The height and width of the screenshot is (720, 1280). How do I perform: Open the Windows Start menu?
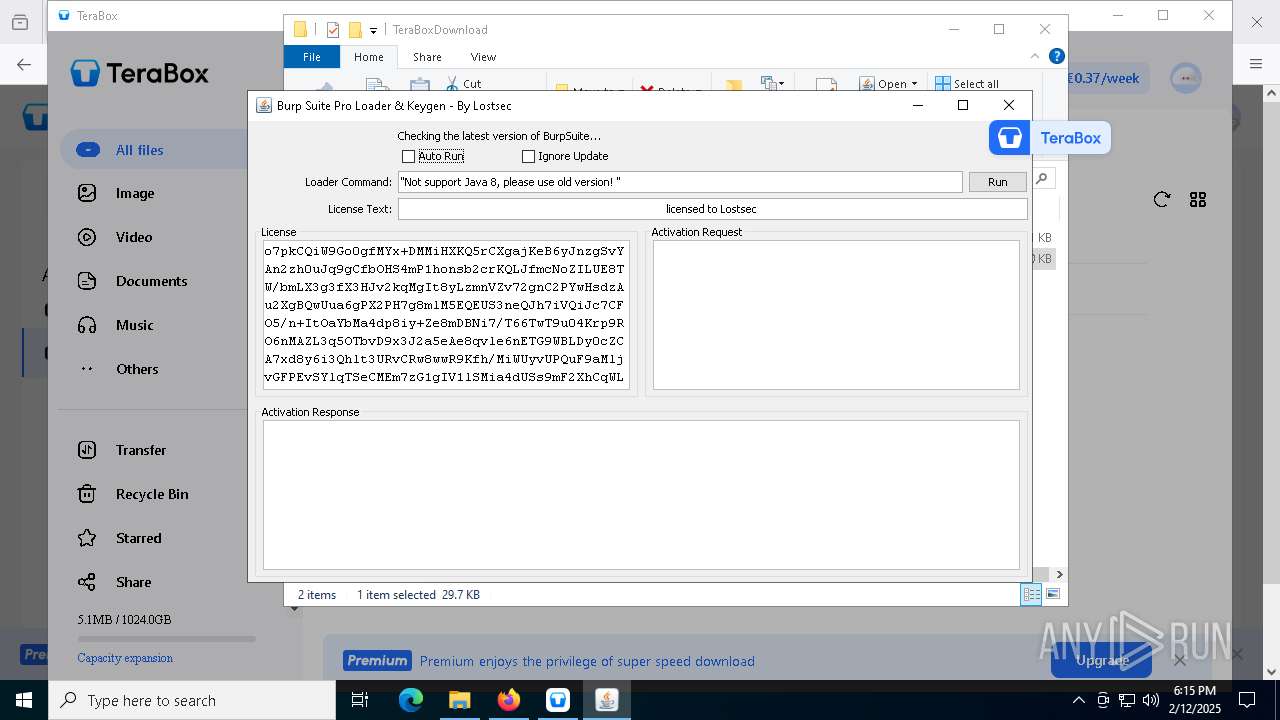pos(24,700)
